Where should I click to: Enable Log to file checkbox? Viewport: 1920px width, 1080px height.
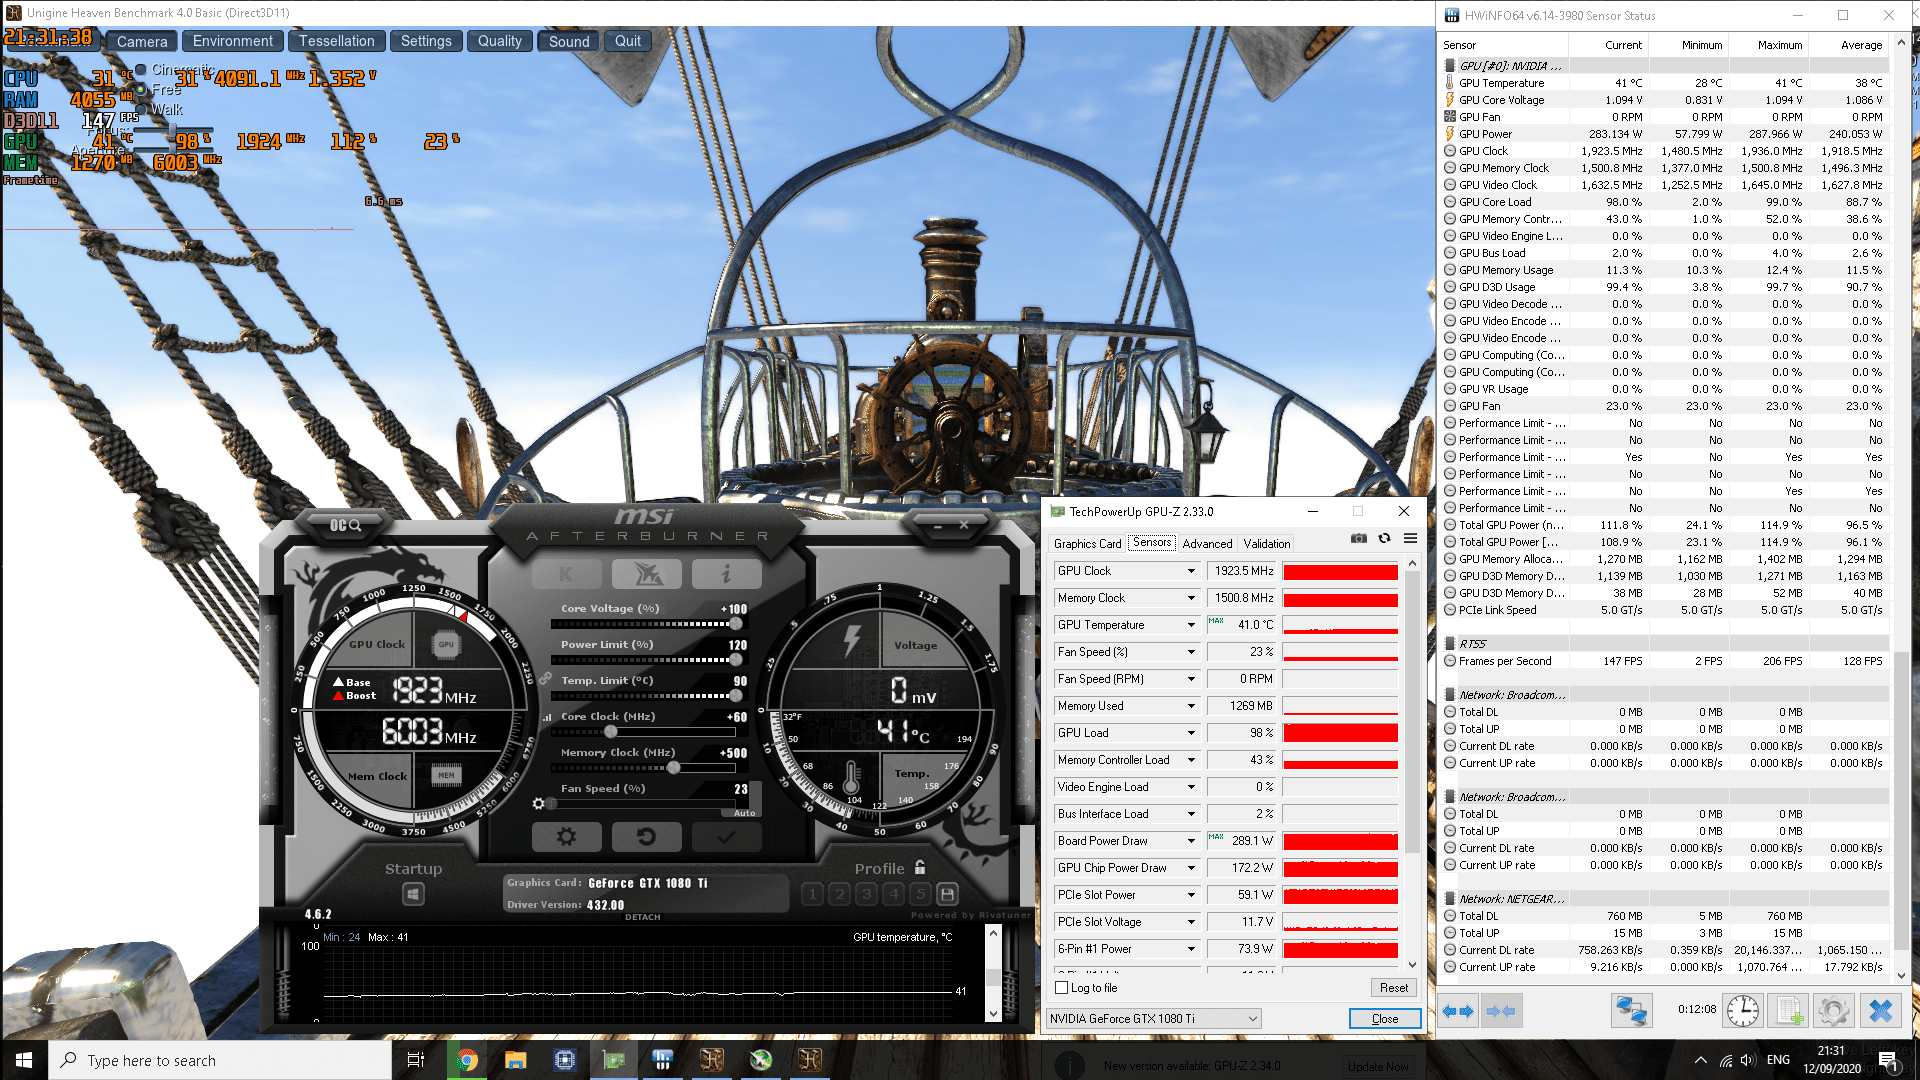pyautogui.click(x=1062, y=988)
